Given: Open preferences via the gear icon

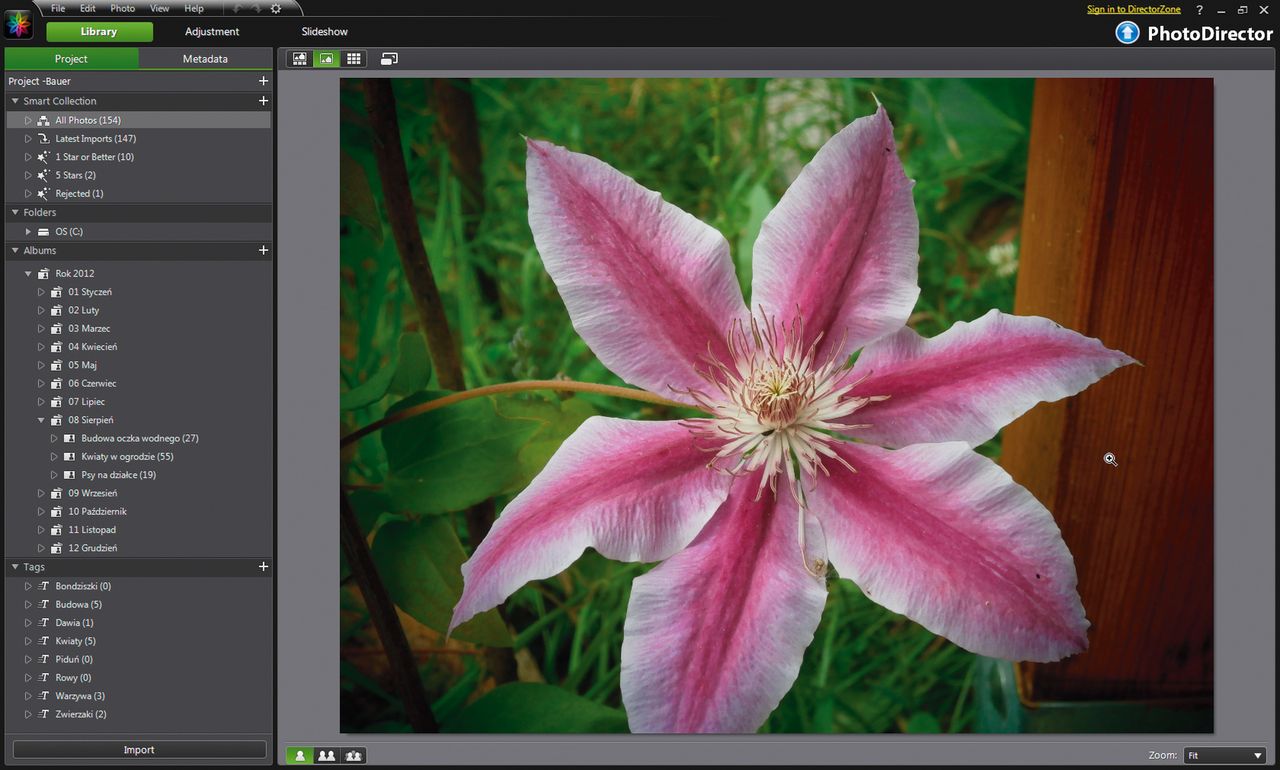Looking at the screenshot, I should (276, 8).
